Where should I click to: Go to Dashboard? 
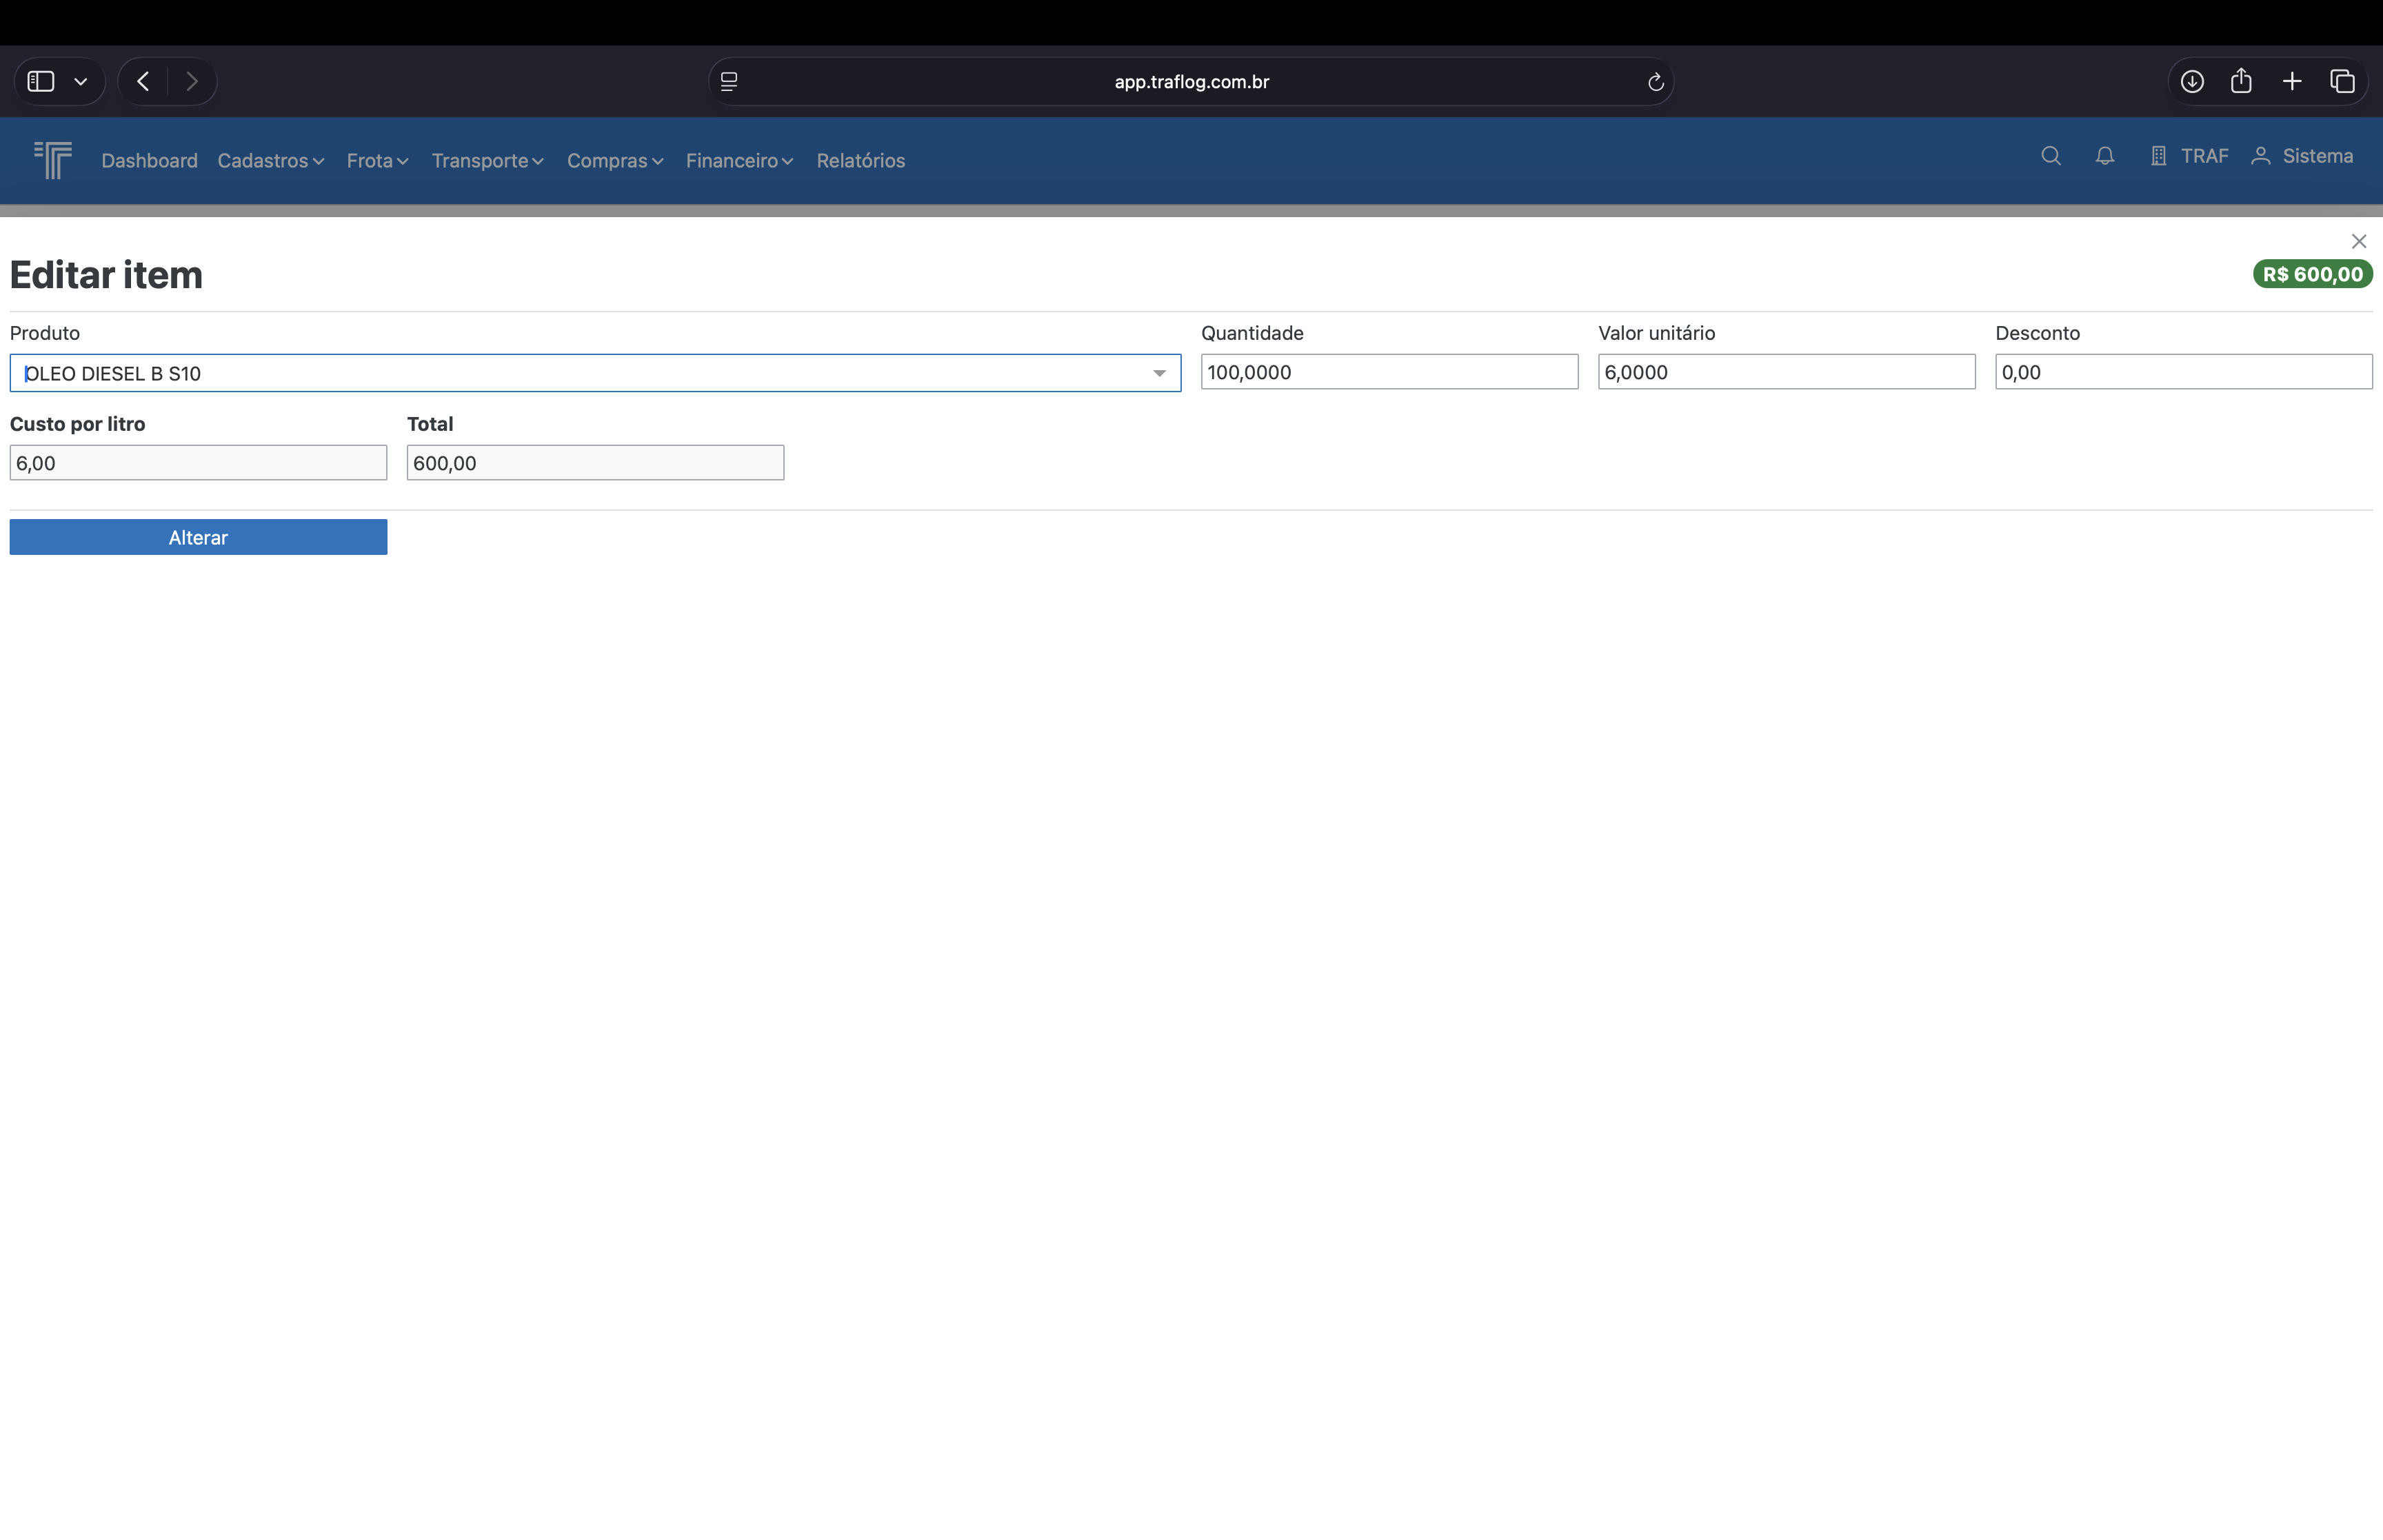click(x=149, y=160)
